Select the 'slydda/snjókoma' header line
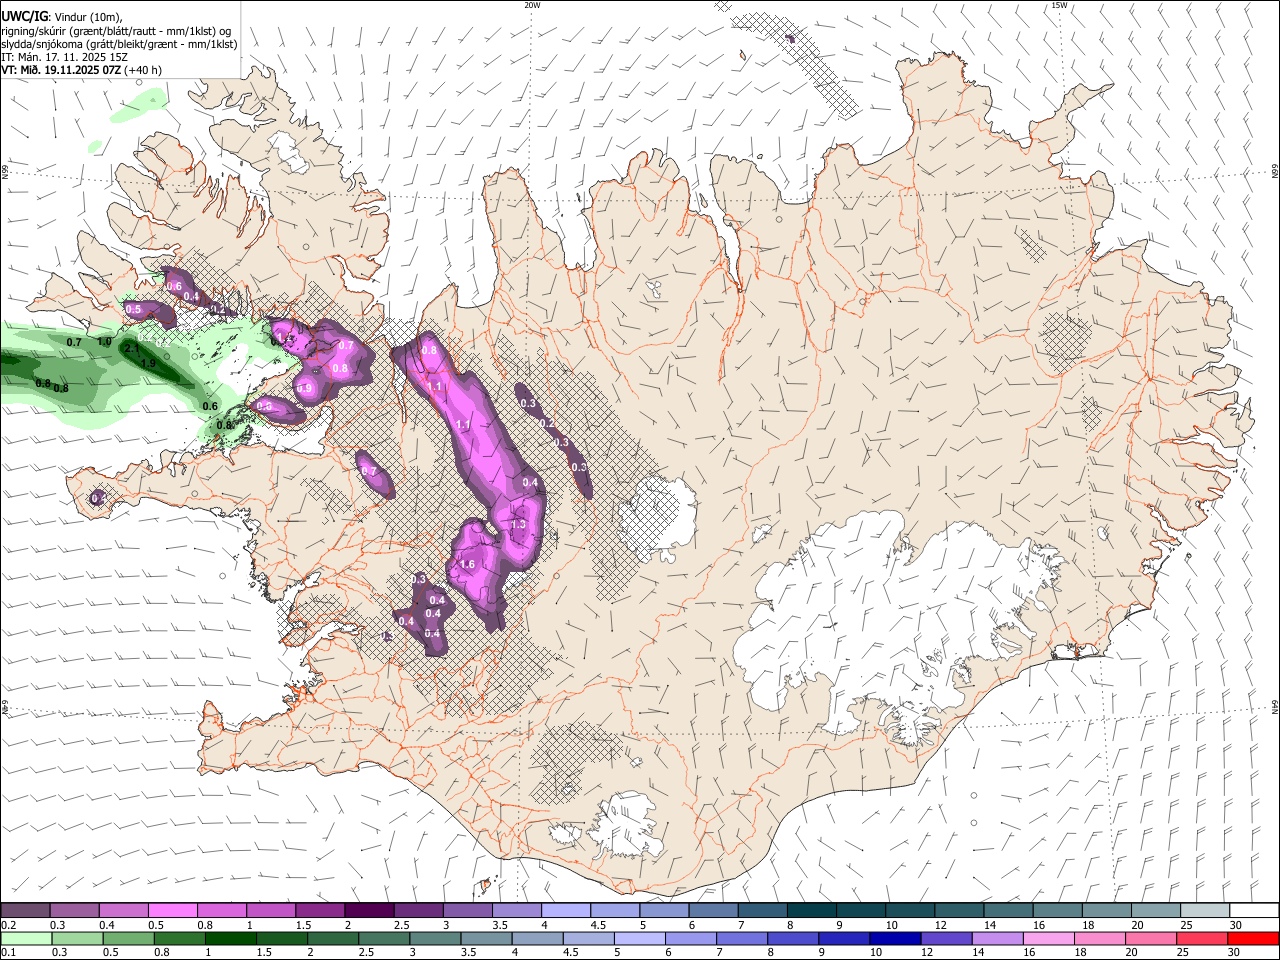 [x=119, y=44]
